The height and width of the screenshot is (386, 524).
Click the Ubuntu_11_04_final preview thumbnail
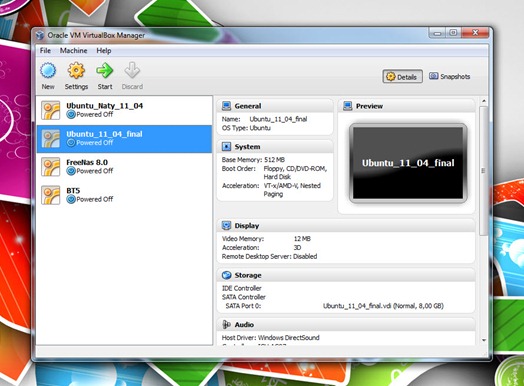[408, 163]
